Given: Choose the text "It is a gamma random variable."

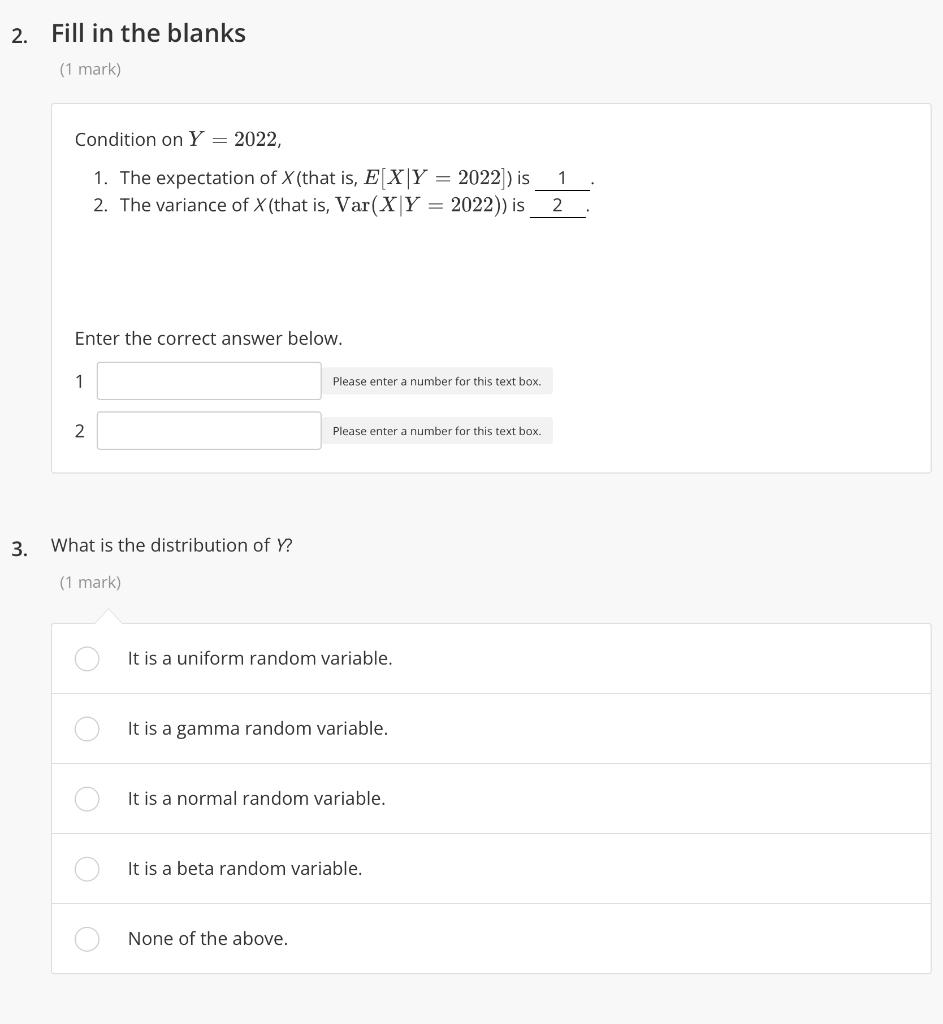Looking at the screenshot, I should tap(258, 729).
